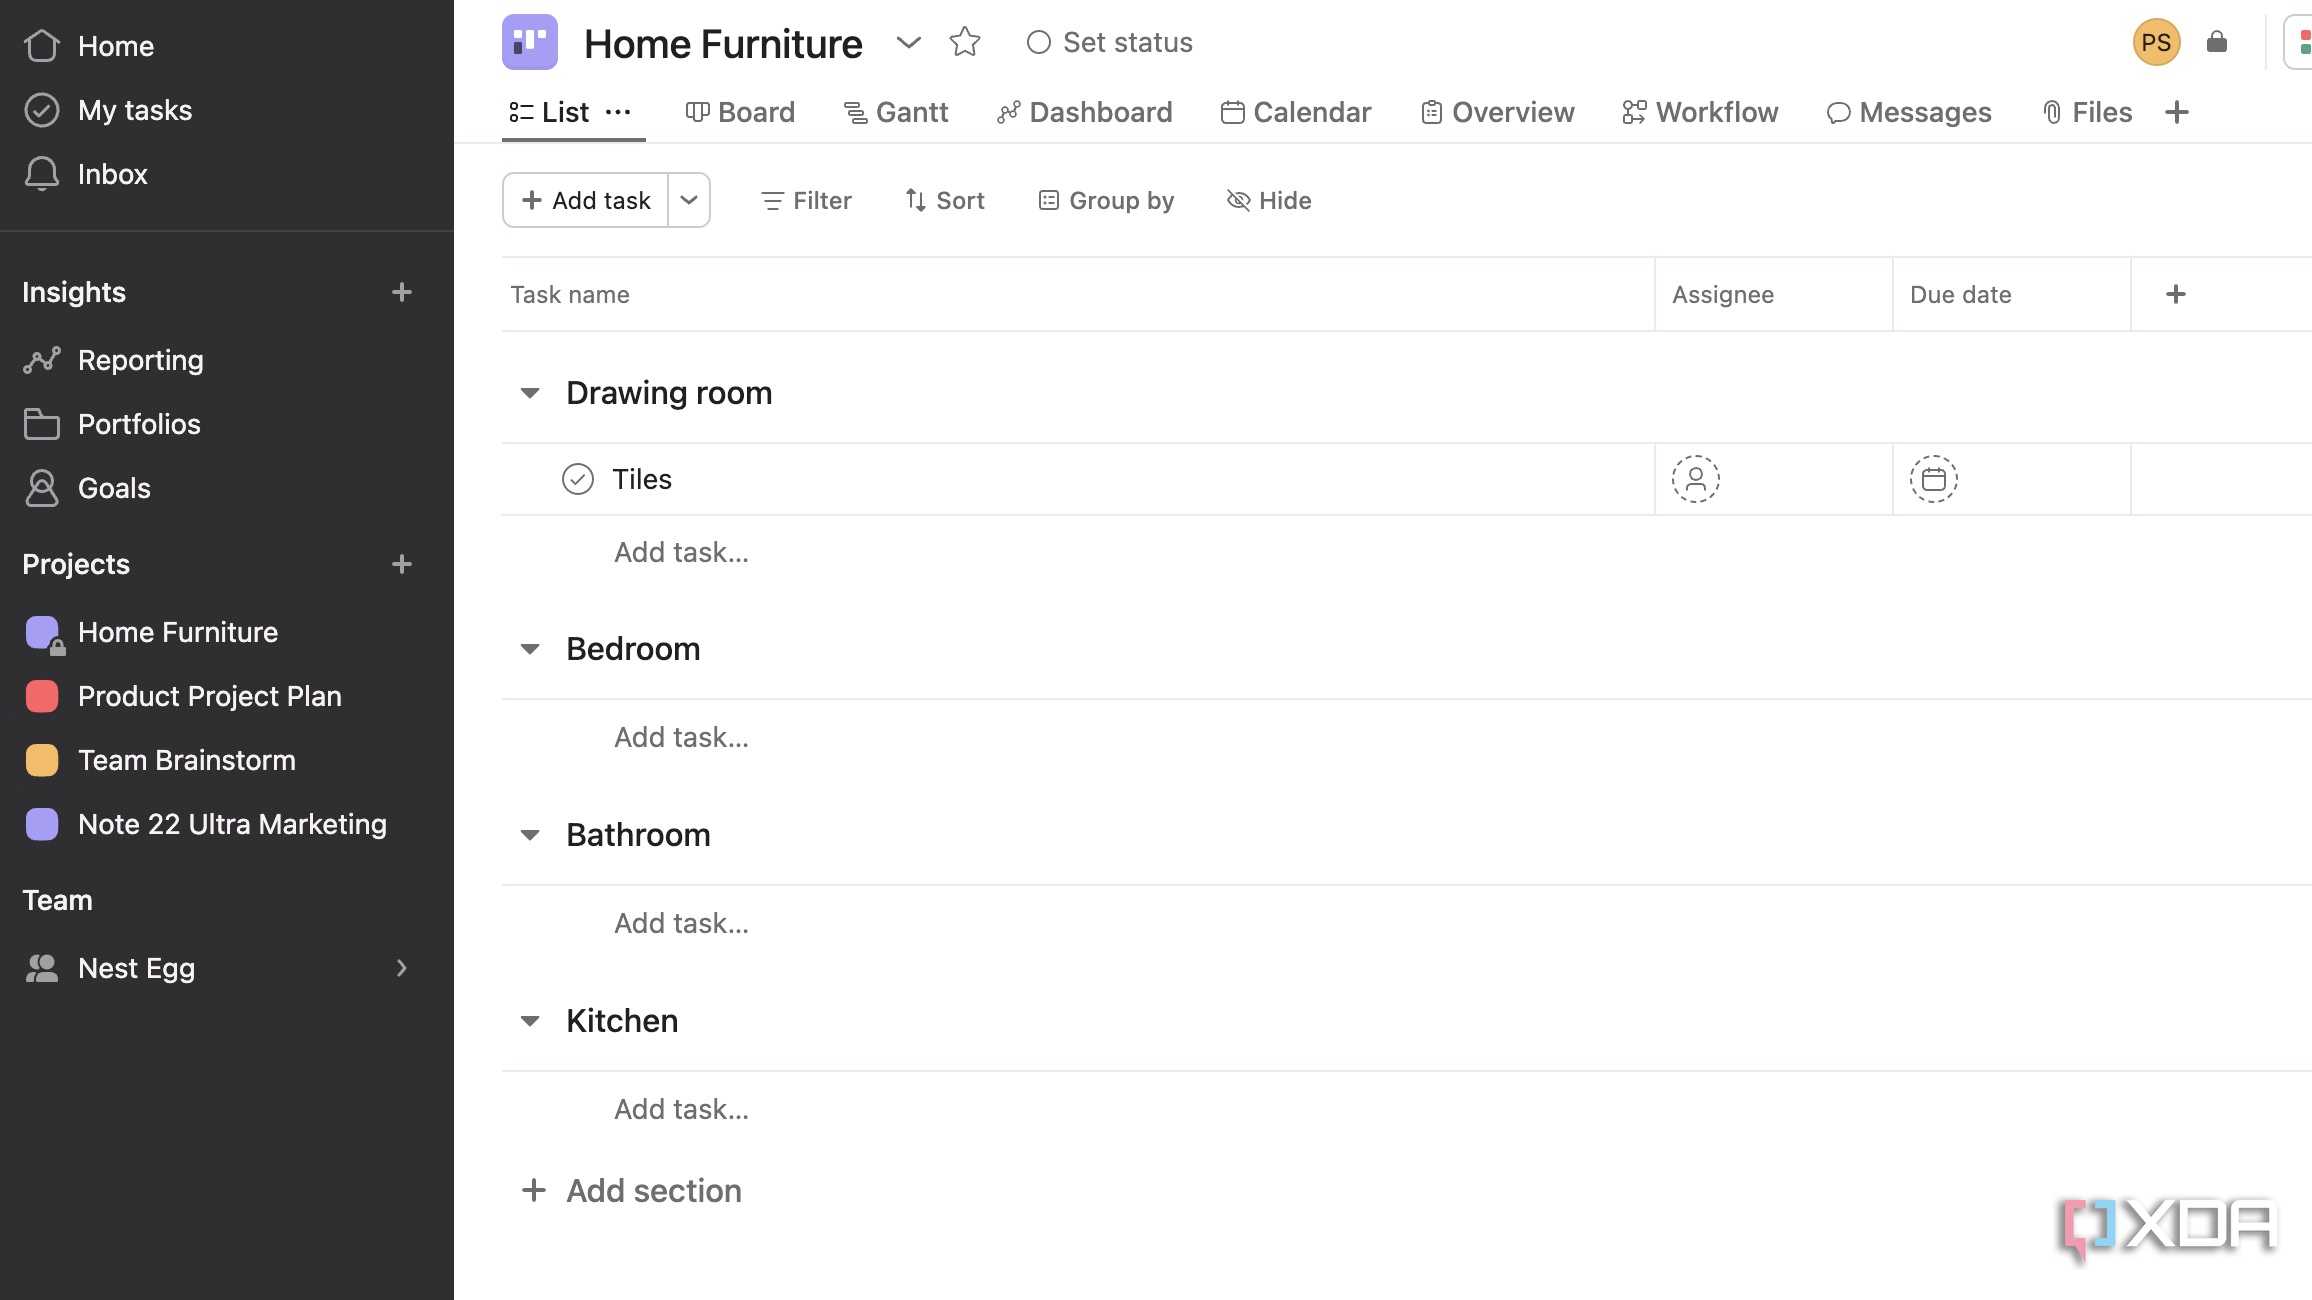Collapse the Bathroom section

pos(530,835)
